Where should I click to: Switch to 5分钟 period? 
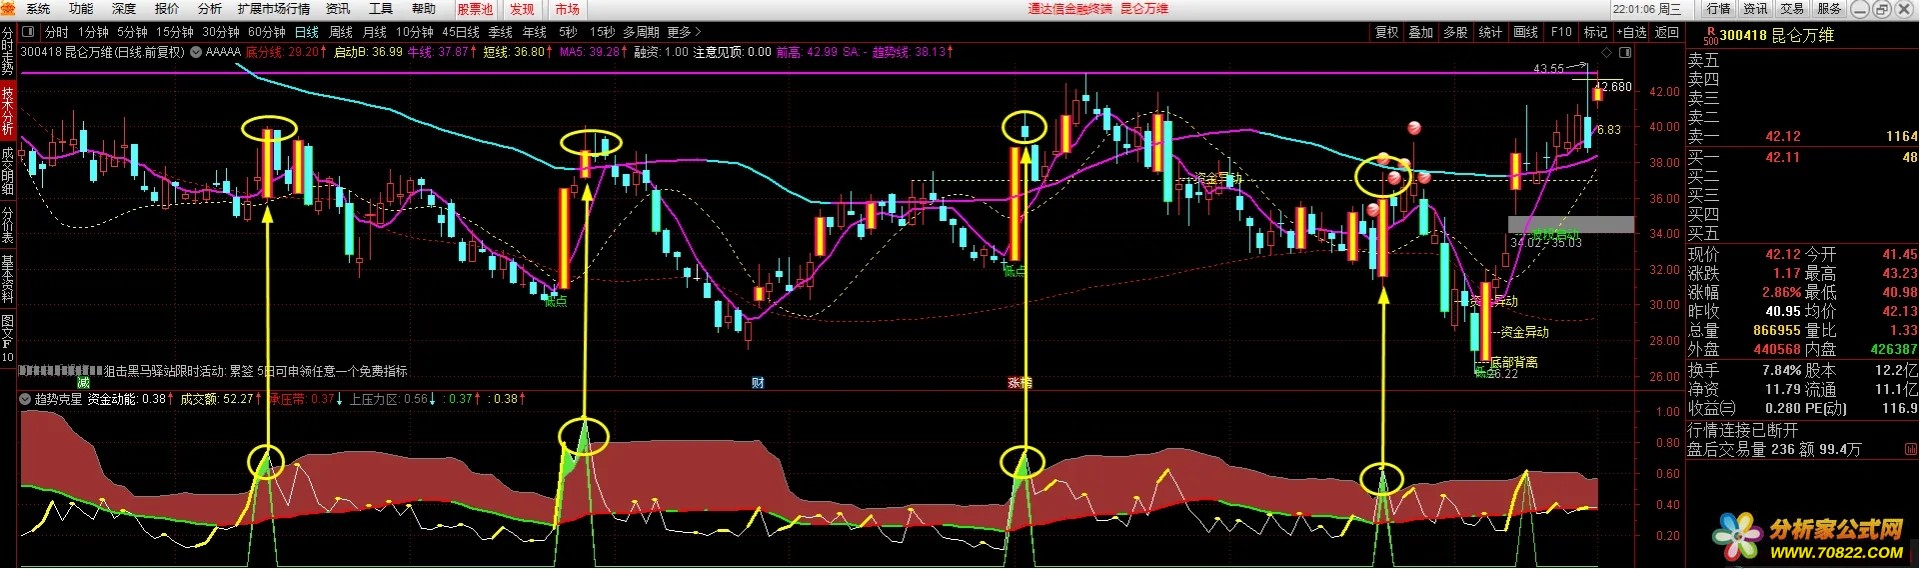coord(132,32)
